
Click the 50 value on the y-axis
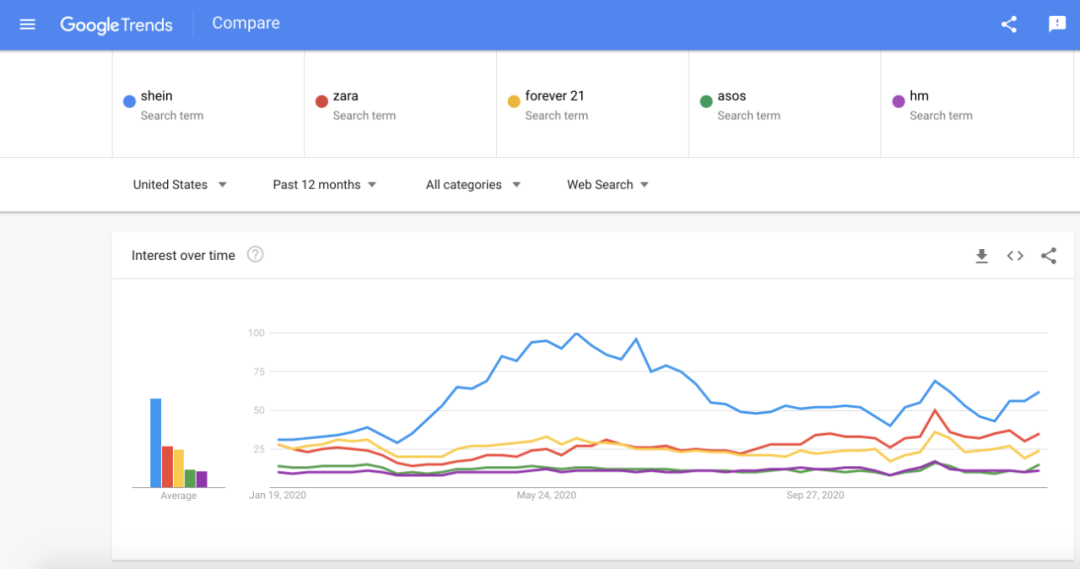tap(259, 411)
